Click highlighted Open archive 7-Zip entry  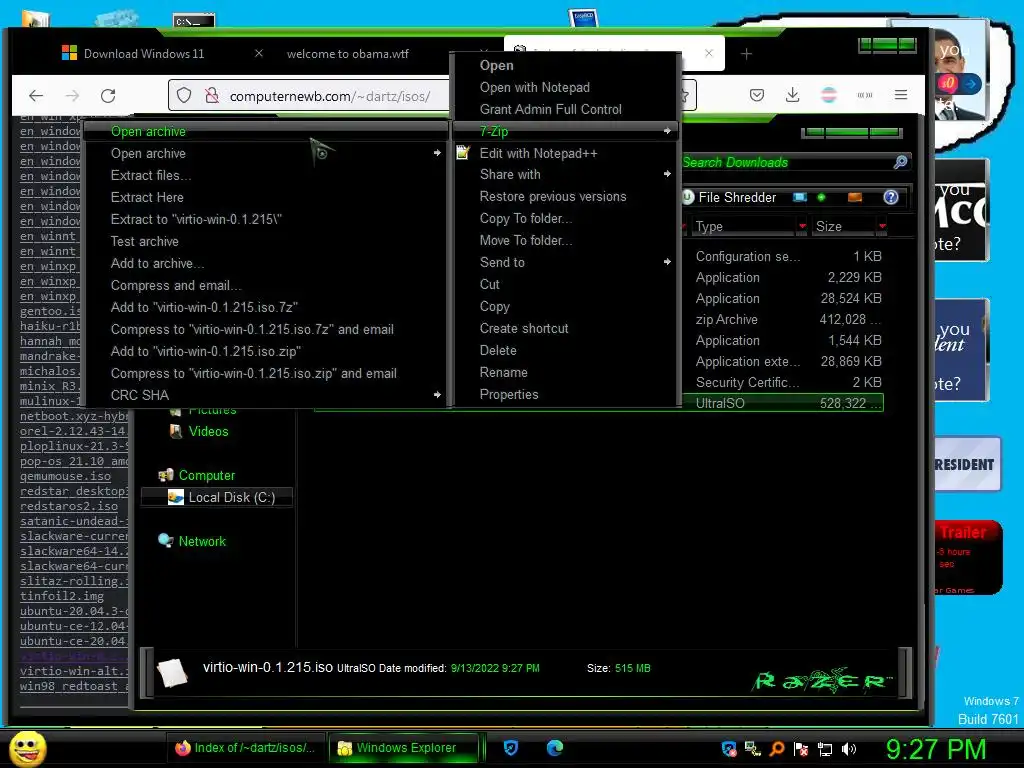click(x=268, y=131)
